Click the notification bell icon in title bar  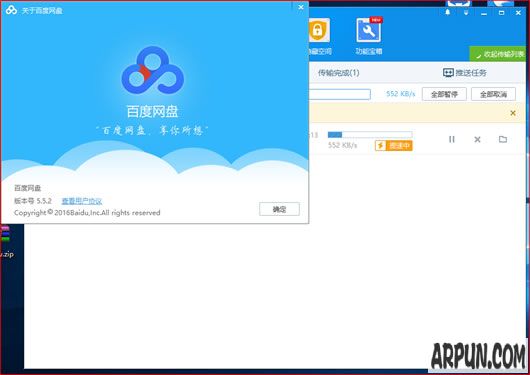pos(448,12)
